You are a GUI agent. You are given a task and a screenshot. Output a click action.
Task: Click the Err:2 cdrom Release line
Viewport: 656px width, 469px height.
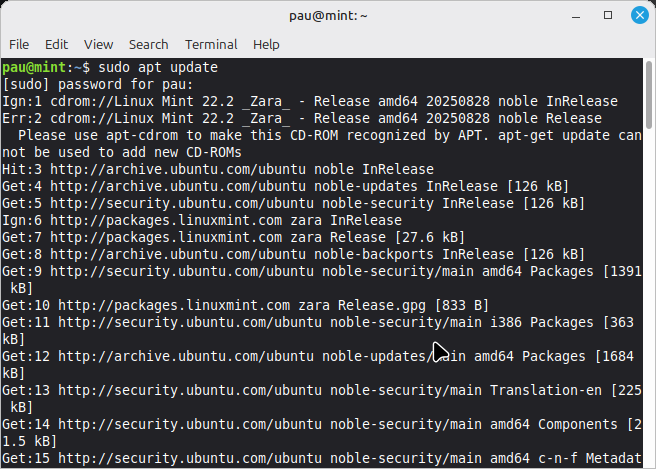tap(300, 118)
